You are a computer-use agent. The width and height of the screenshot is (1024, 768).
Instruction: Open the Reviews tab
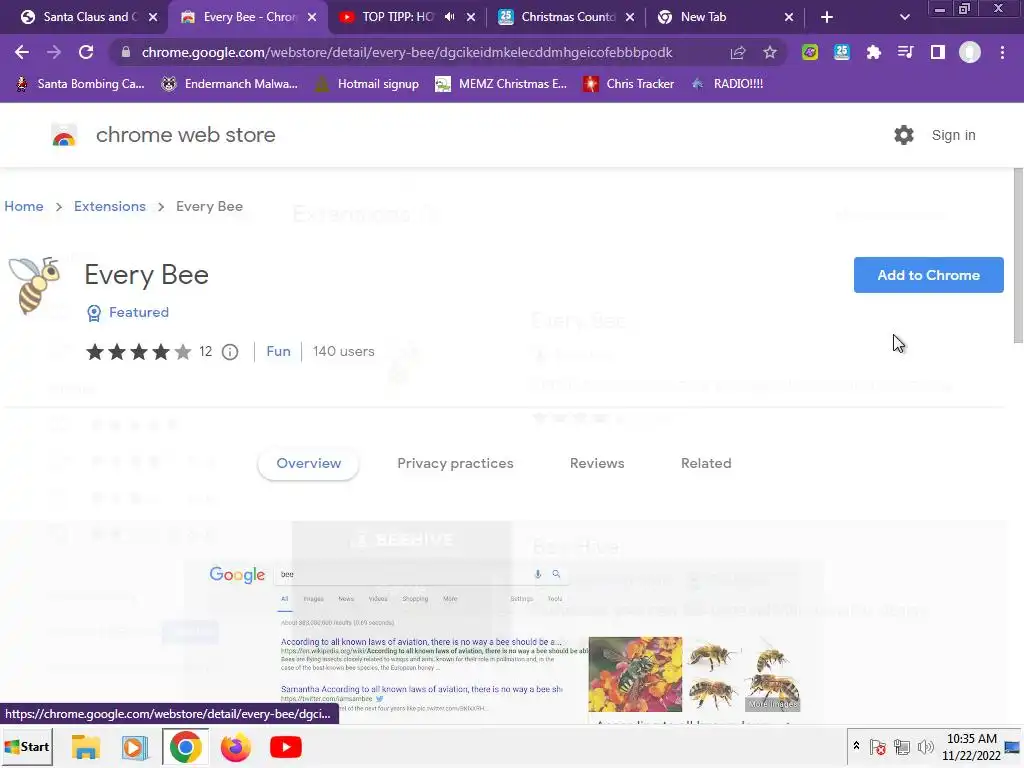(x=597, y=464)
